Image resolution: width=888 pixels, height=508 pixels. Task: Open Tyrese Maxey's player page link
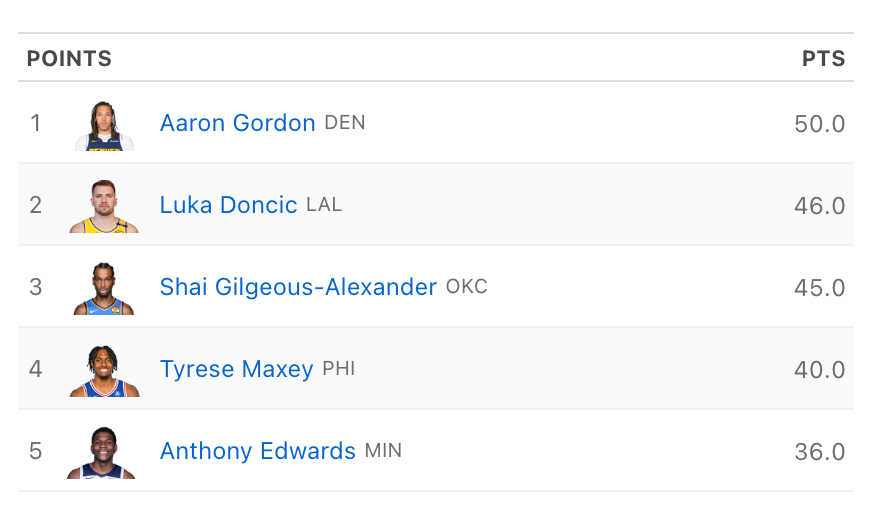(x=236, y=369)
